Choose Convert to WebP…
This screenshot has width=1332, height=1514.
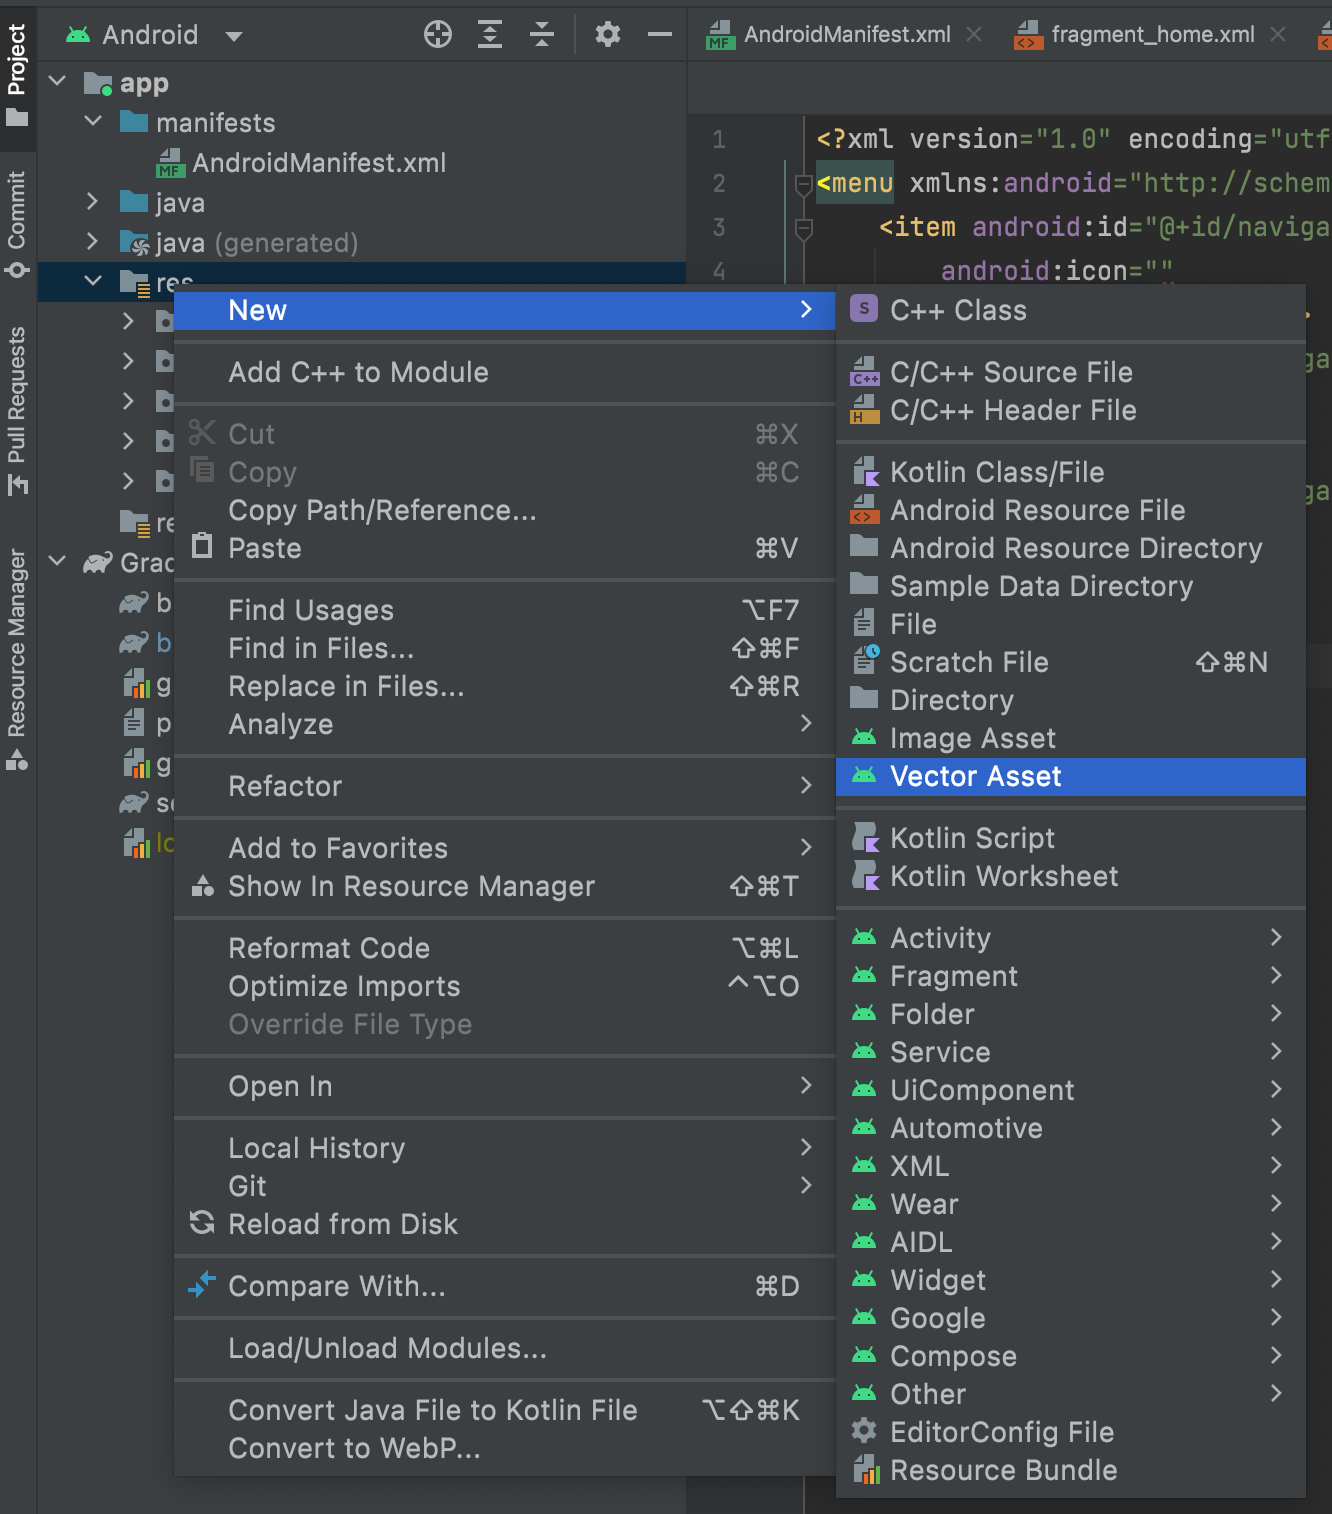505,1449
